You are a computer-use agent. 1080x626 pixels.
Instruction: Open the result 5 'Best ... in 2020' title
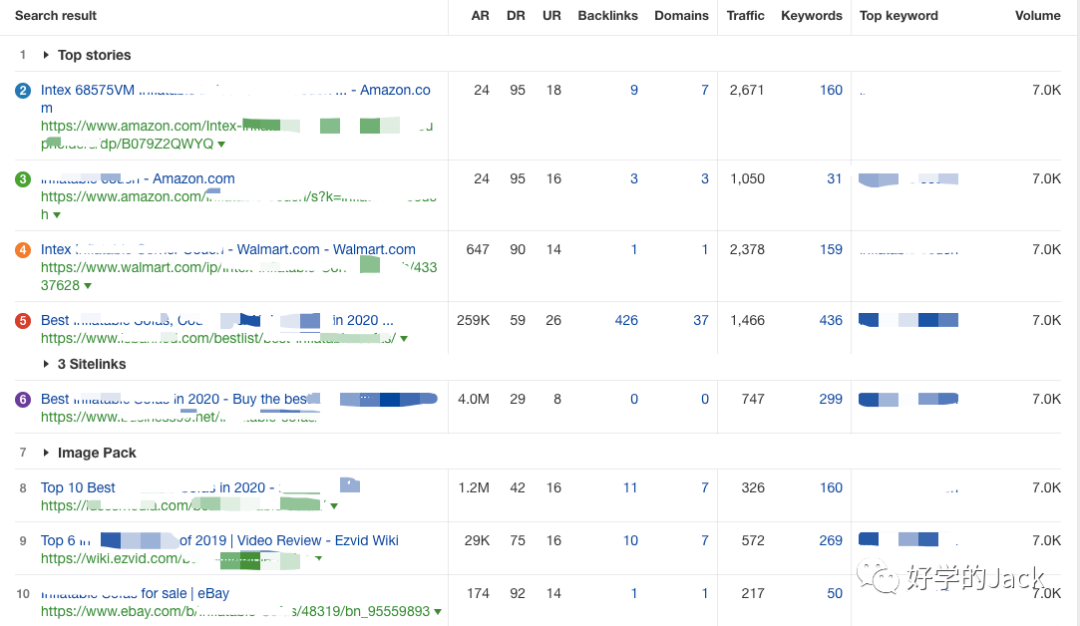pyautogui.click(x=217, y=321)
